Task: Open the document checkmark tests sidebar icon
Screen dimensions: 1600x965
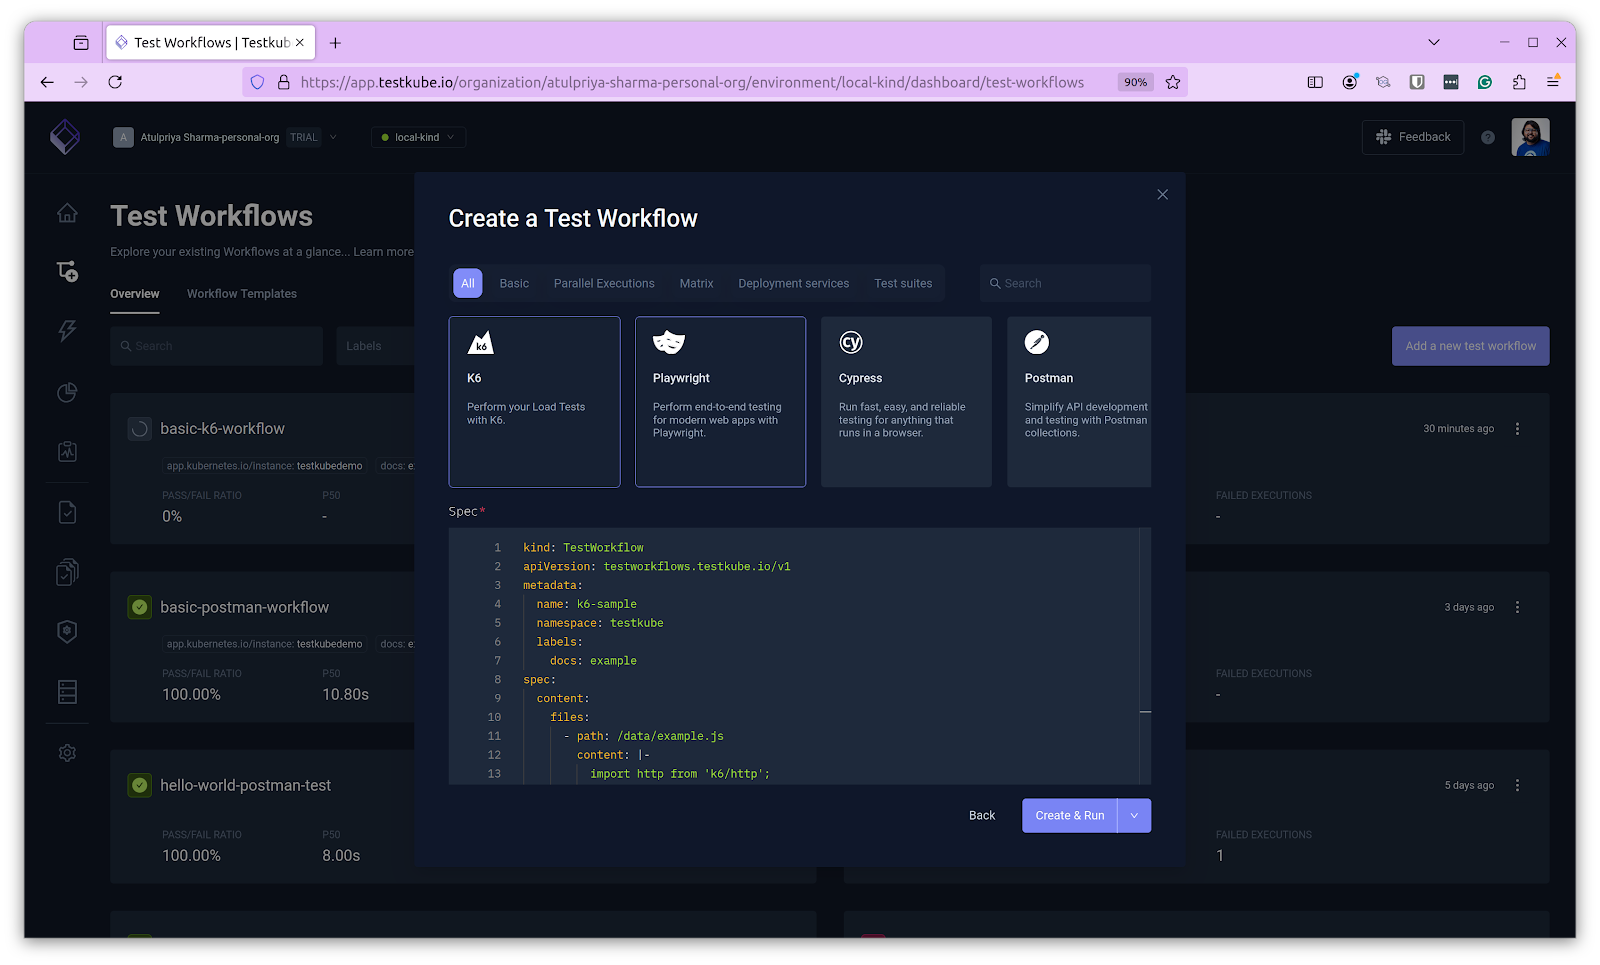Action: click(x=67, y=512)
